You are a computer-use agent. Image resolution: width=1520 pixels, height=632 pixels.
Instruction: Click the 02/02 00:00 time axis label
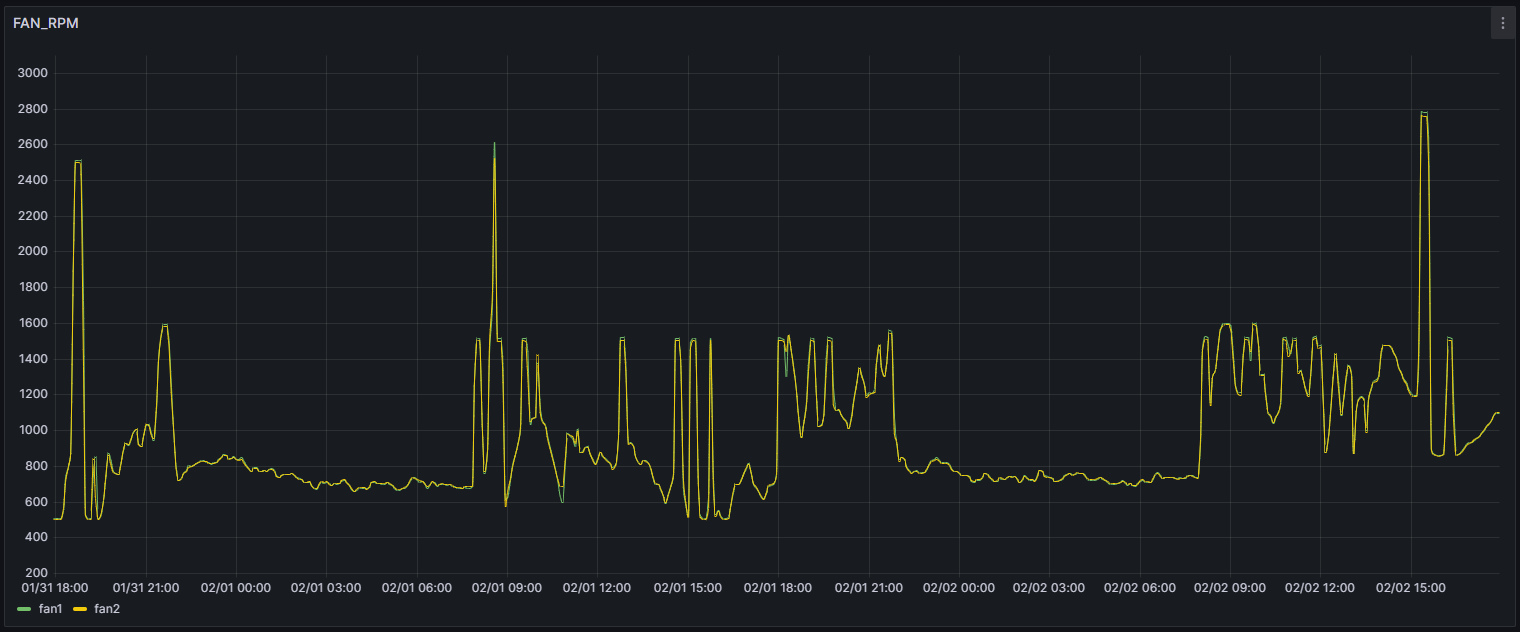958,588
